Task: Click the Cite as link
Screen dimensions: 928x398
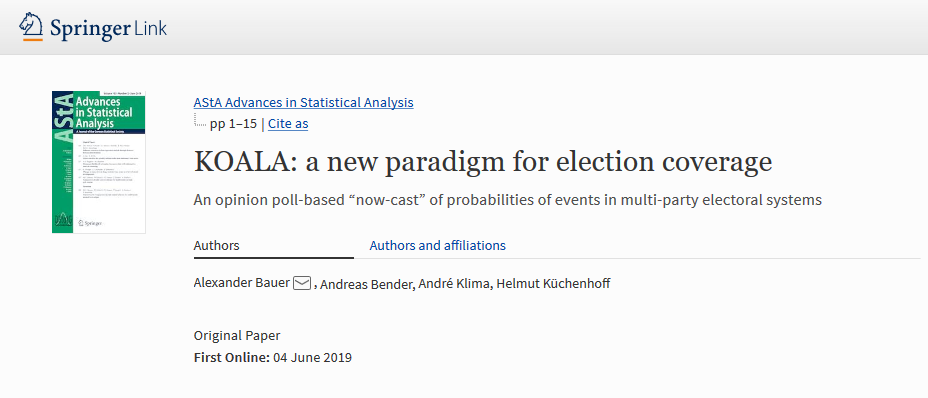Action: [288, 124]
